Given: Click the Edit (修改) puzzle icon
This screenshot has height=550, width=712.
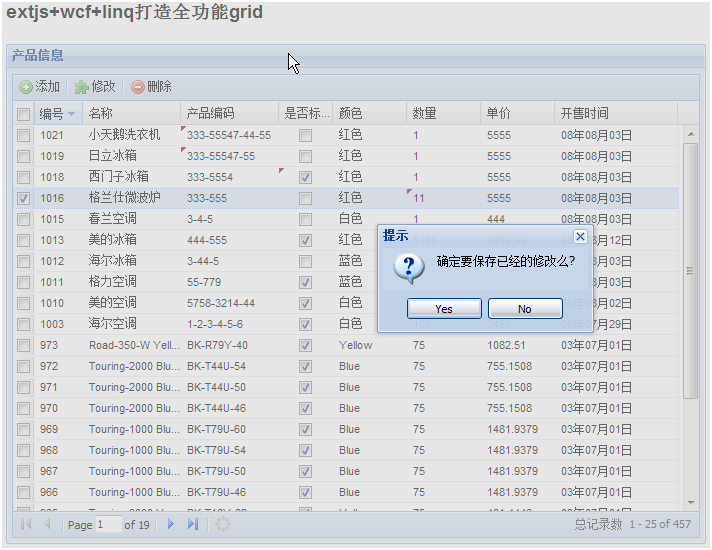Looking at the screenshot, I should click(x=81, y=87).
